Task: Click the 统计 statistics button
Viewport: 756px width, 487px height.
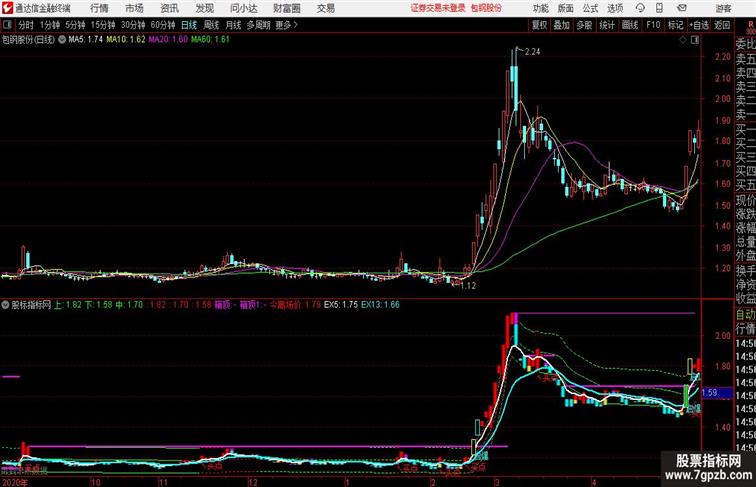Action: coord(607,25)
